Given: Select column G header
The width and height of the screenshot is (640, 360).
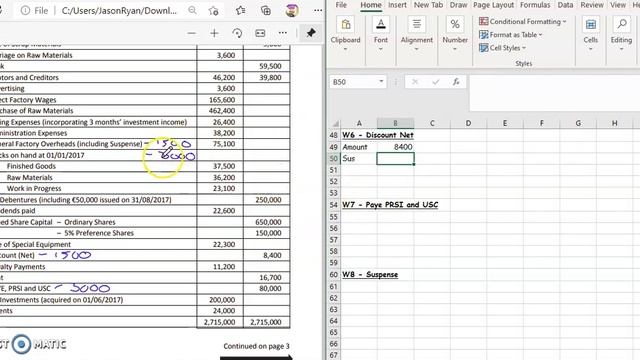Looking at the screenshot, I should tap(578, 123).
